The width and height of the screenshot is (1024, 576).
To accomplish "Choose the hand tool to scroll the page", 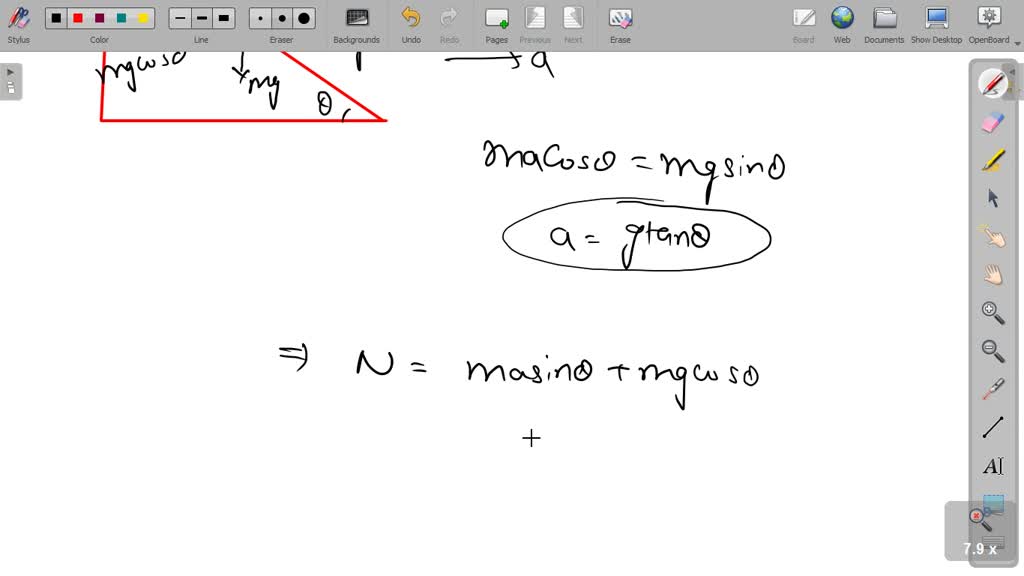I will click(x=992, y=274).
